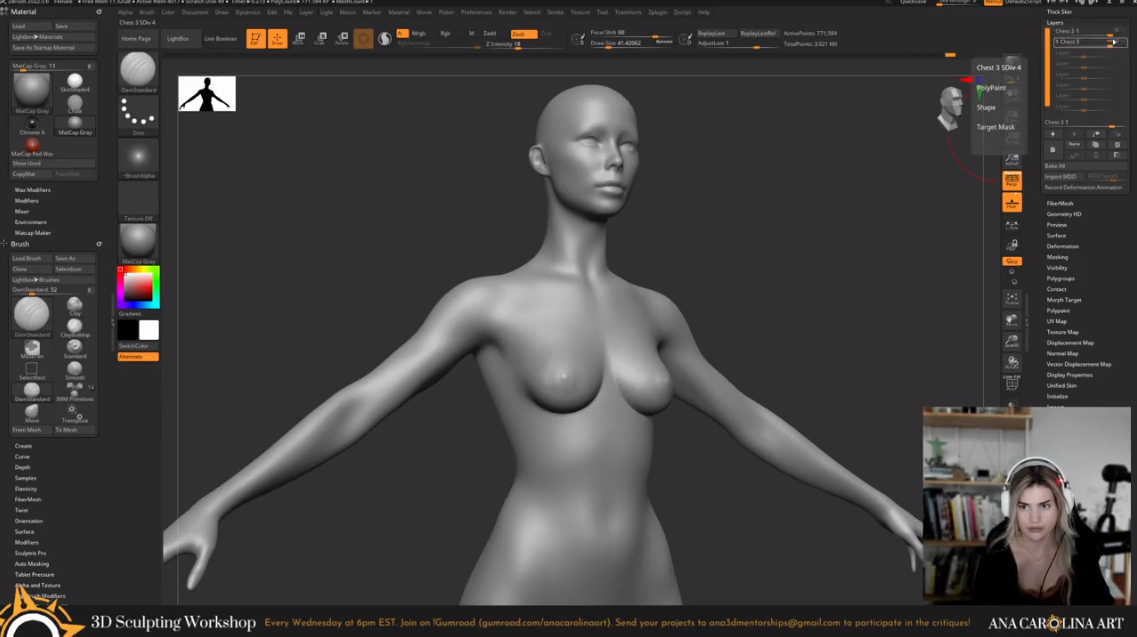Click Save As Startup Material
1137x637 pixels.
53,48
